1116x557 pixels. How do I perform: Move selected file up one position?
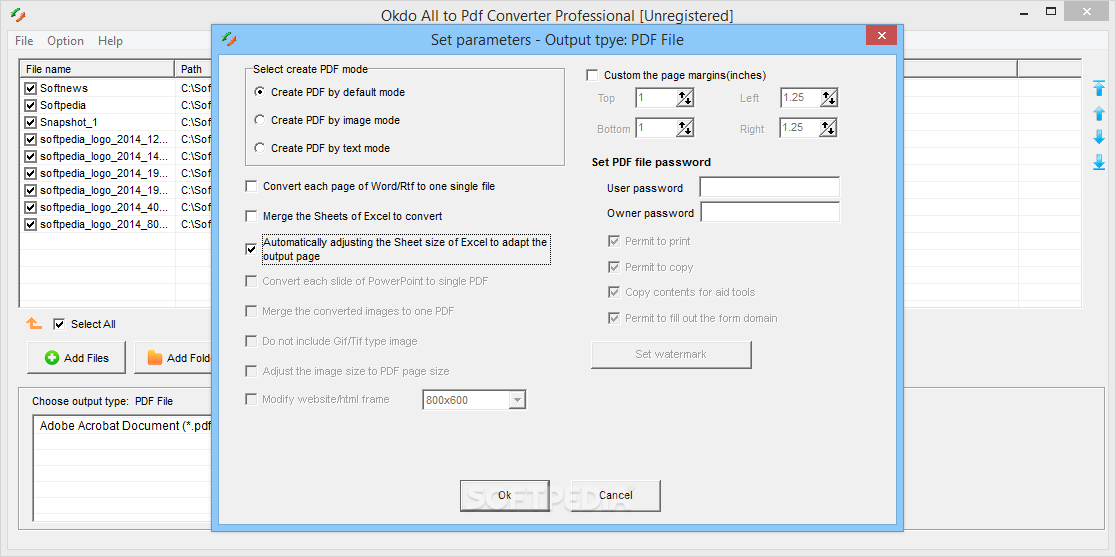1099,113
